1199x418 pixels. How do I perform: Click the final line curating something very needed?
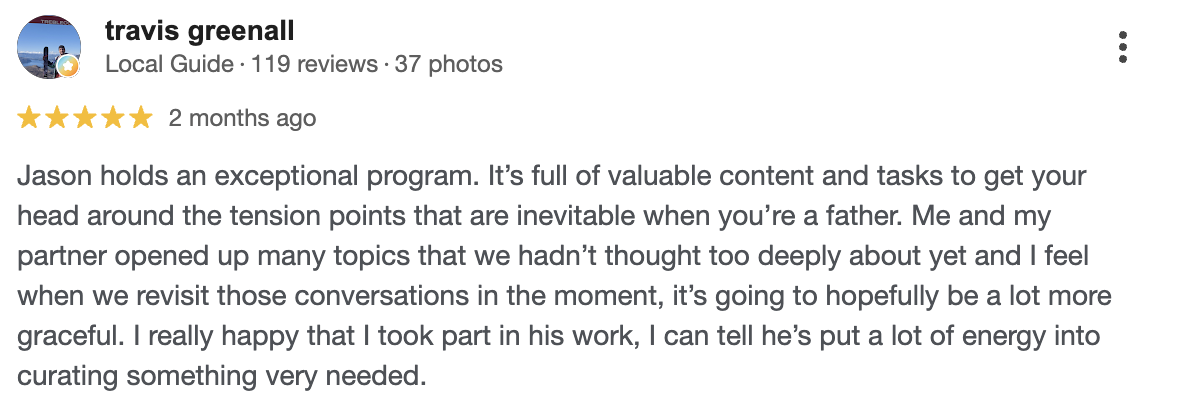(222, 376)
